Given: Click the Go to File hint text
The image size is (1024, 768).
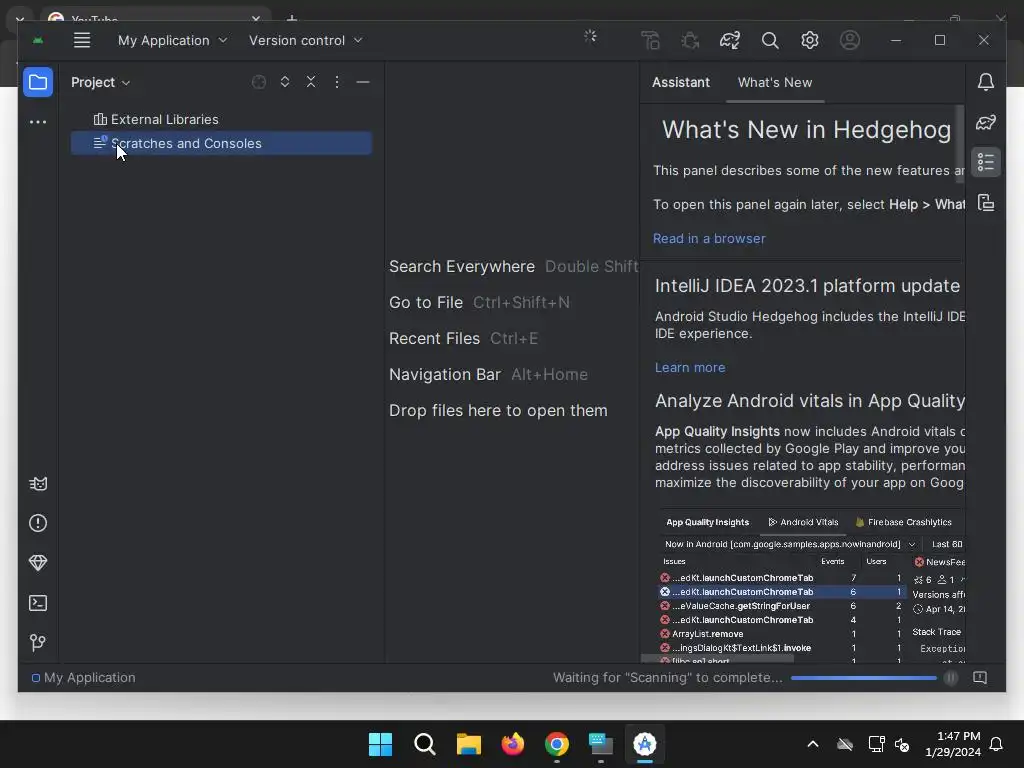Looking at the screenshot, I should 426,302.
